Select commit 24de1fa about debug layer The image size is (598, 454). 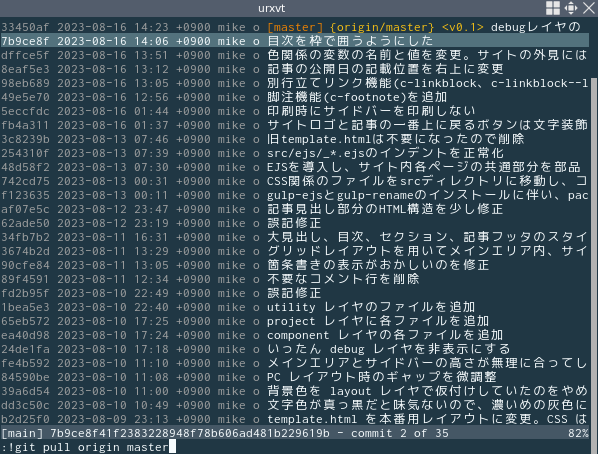point(294,349)
